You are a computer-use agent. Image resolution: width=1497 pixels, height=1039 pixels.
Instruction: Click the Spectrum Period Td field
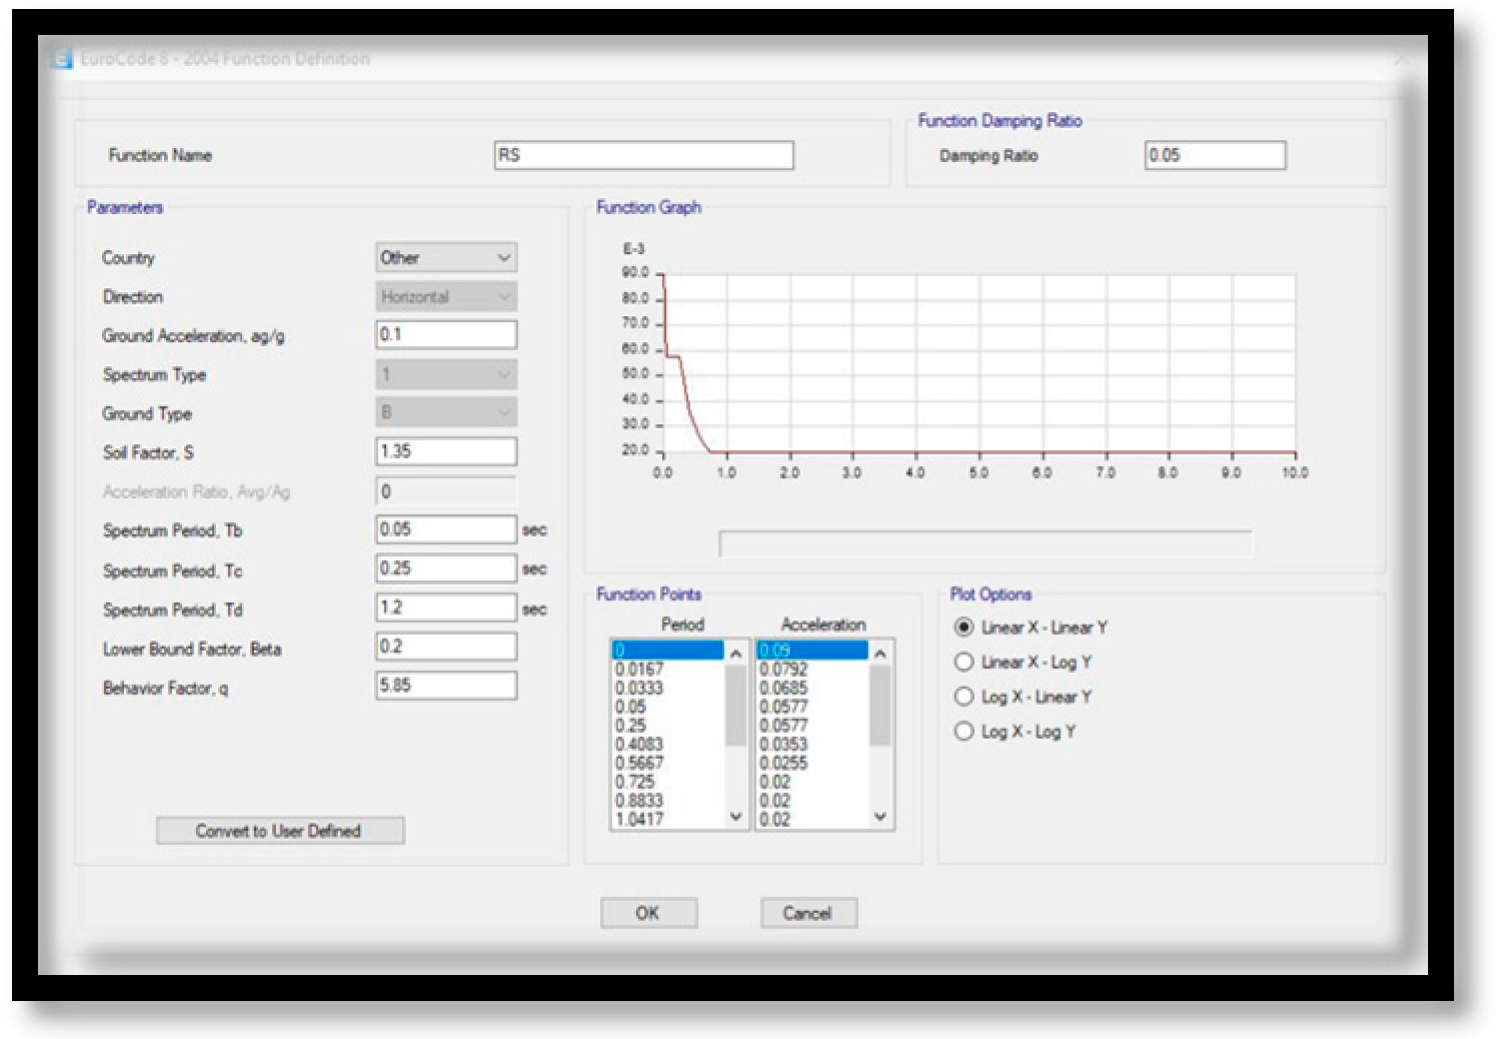[x=446, y=607]
